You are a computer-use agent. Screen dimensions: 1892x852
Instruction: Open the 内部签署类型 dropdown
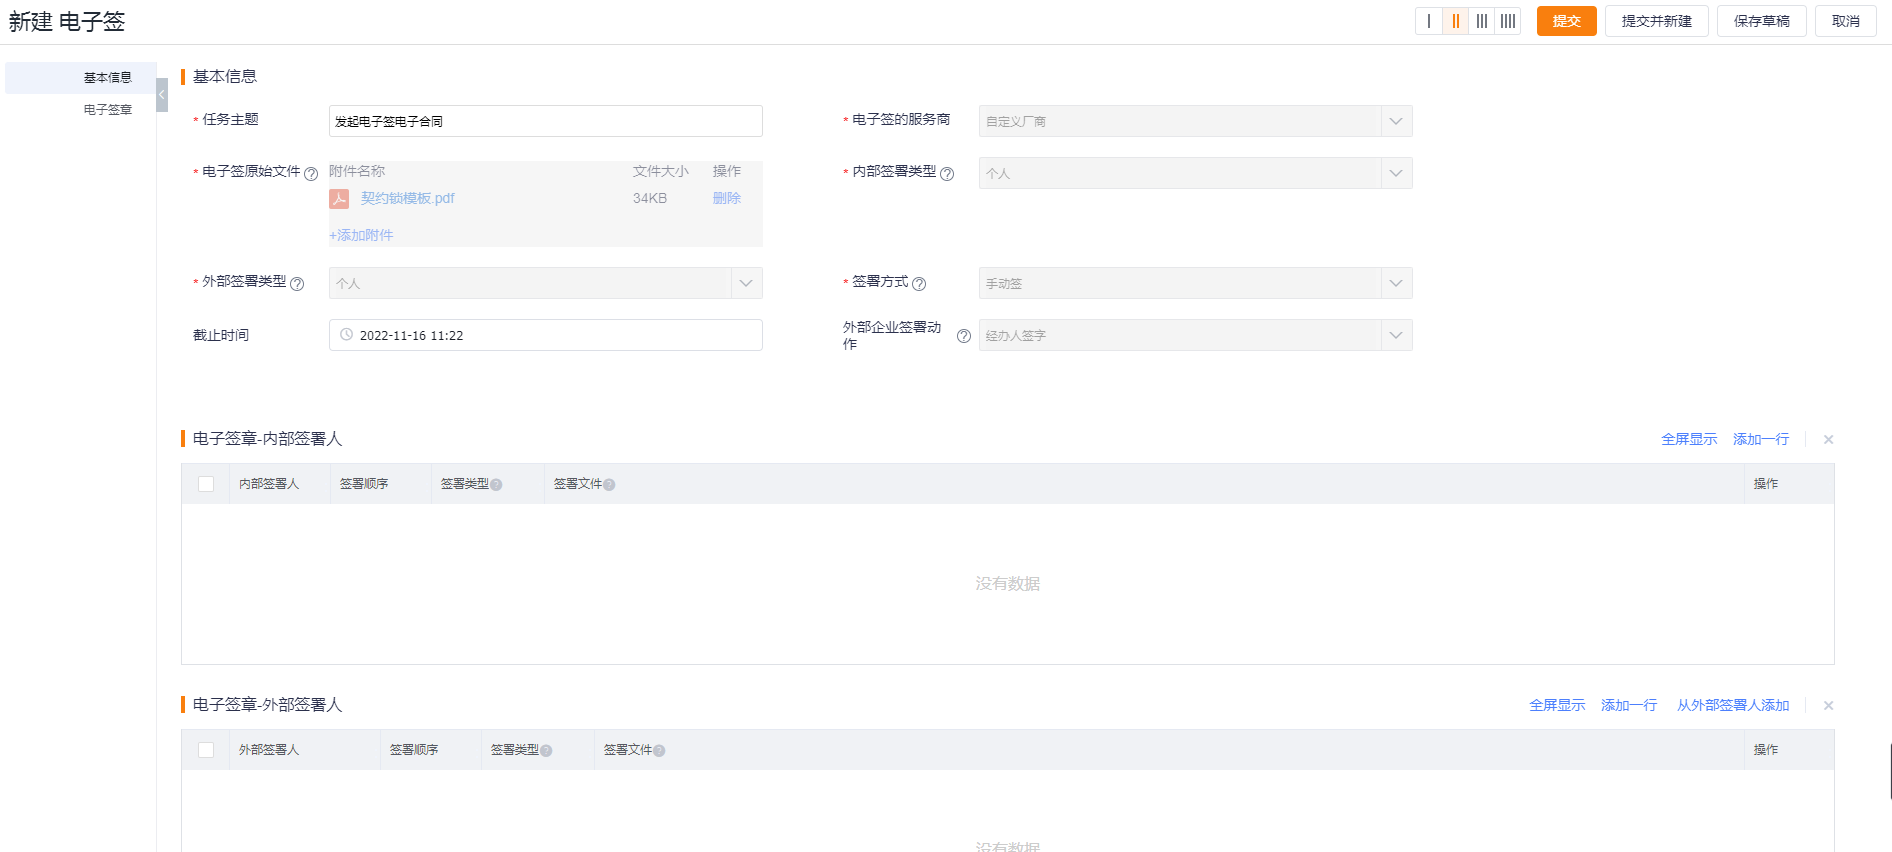pos(1195,173)
